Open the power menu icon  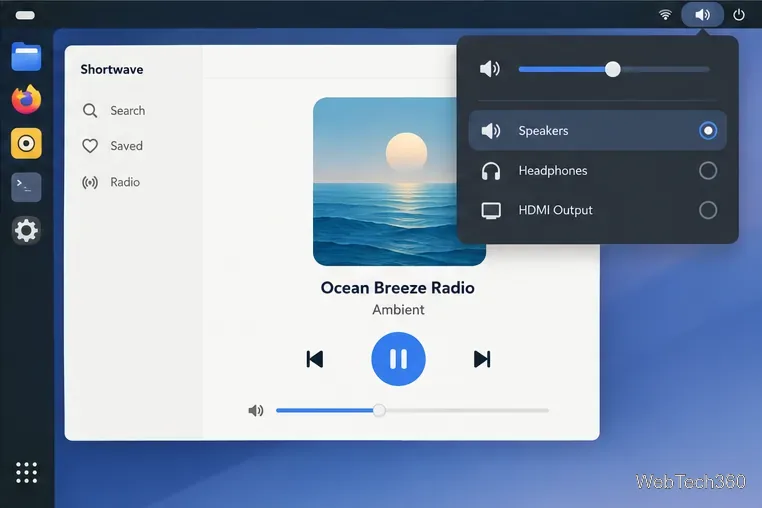(x=739, y=15)
